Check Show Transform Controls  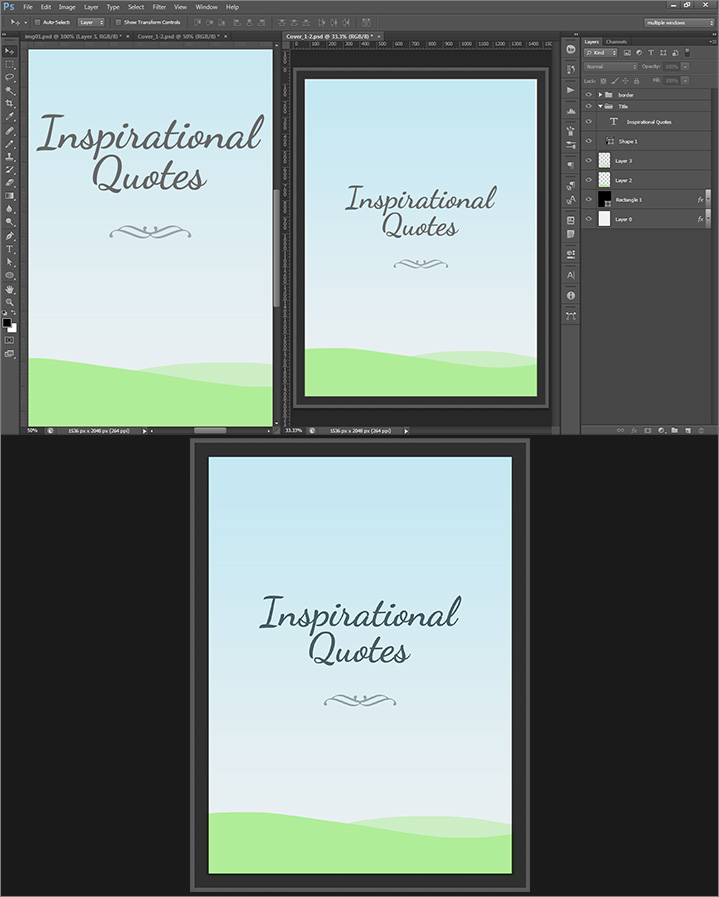tap(118, 21)
